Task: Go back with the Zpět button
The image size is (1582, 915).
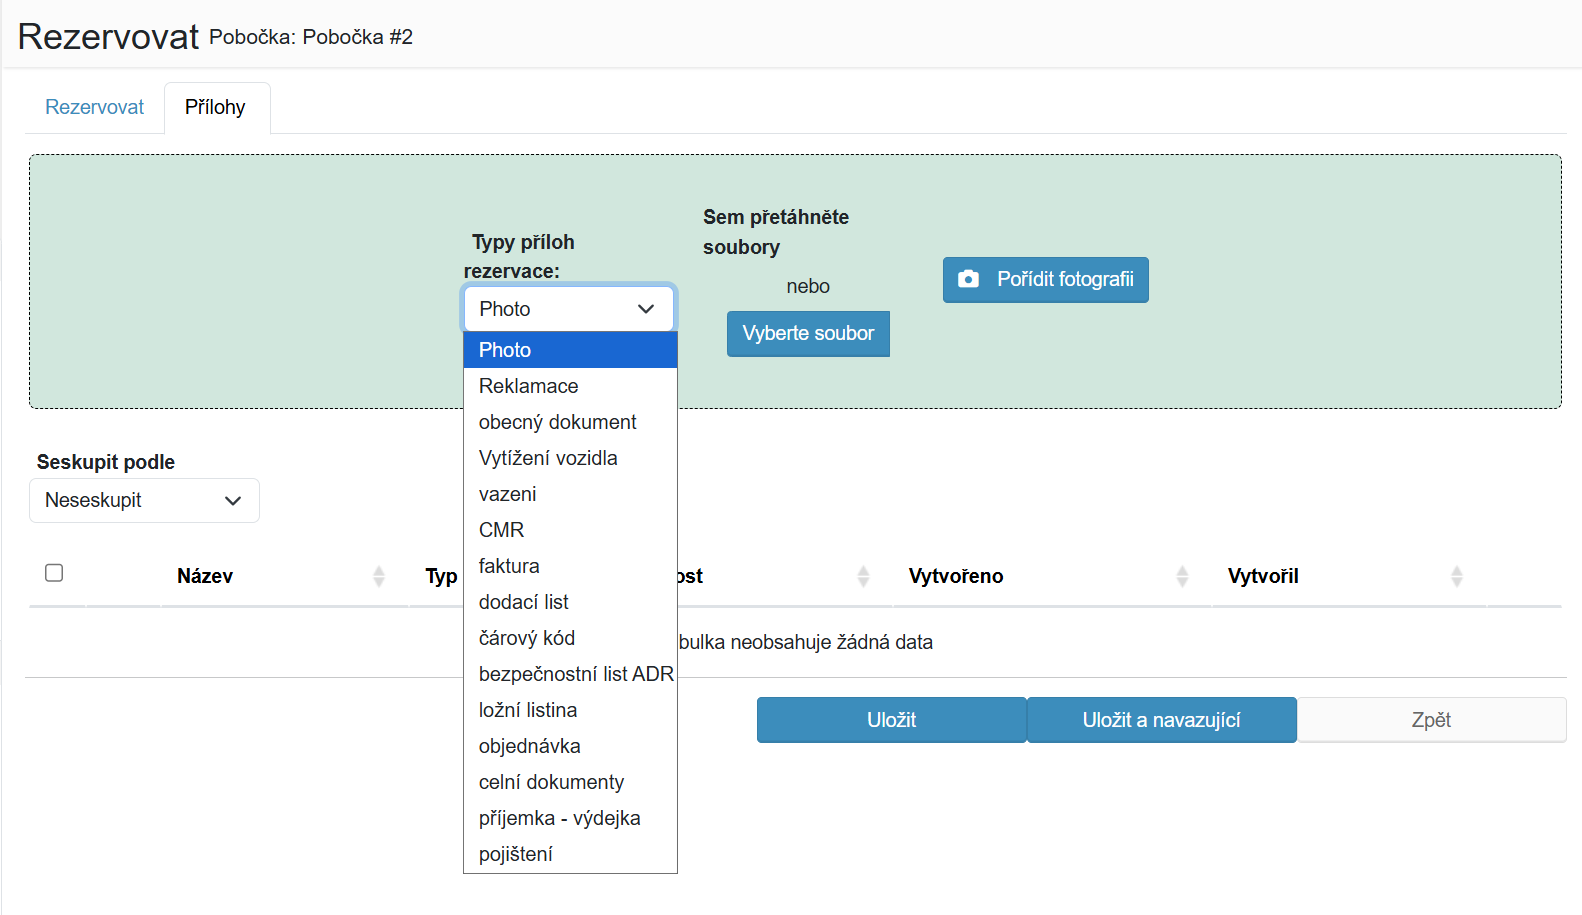Action: [1431, 720]
